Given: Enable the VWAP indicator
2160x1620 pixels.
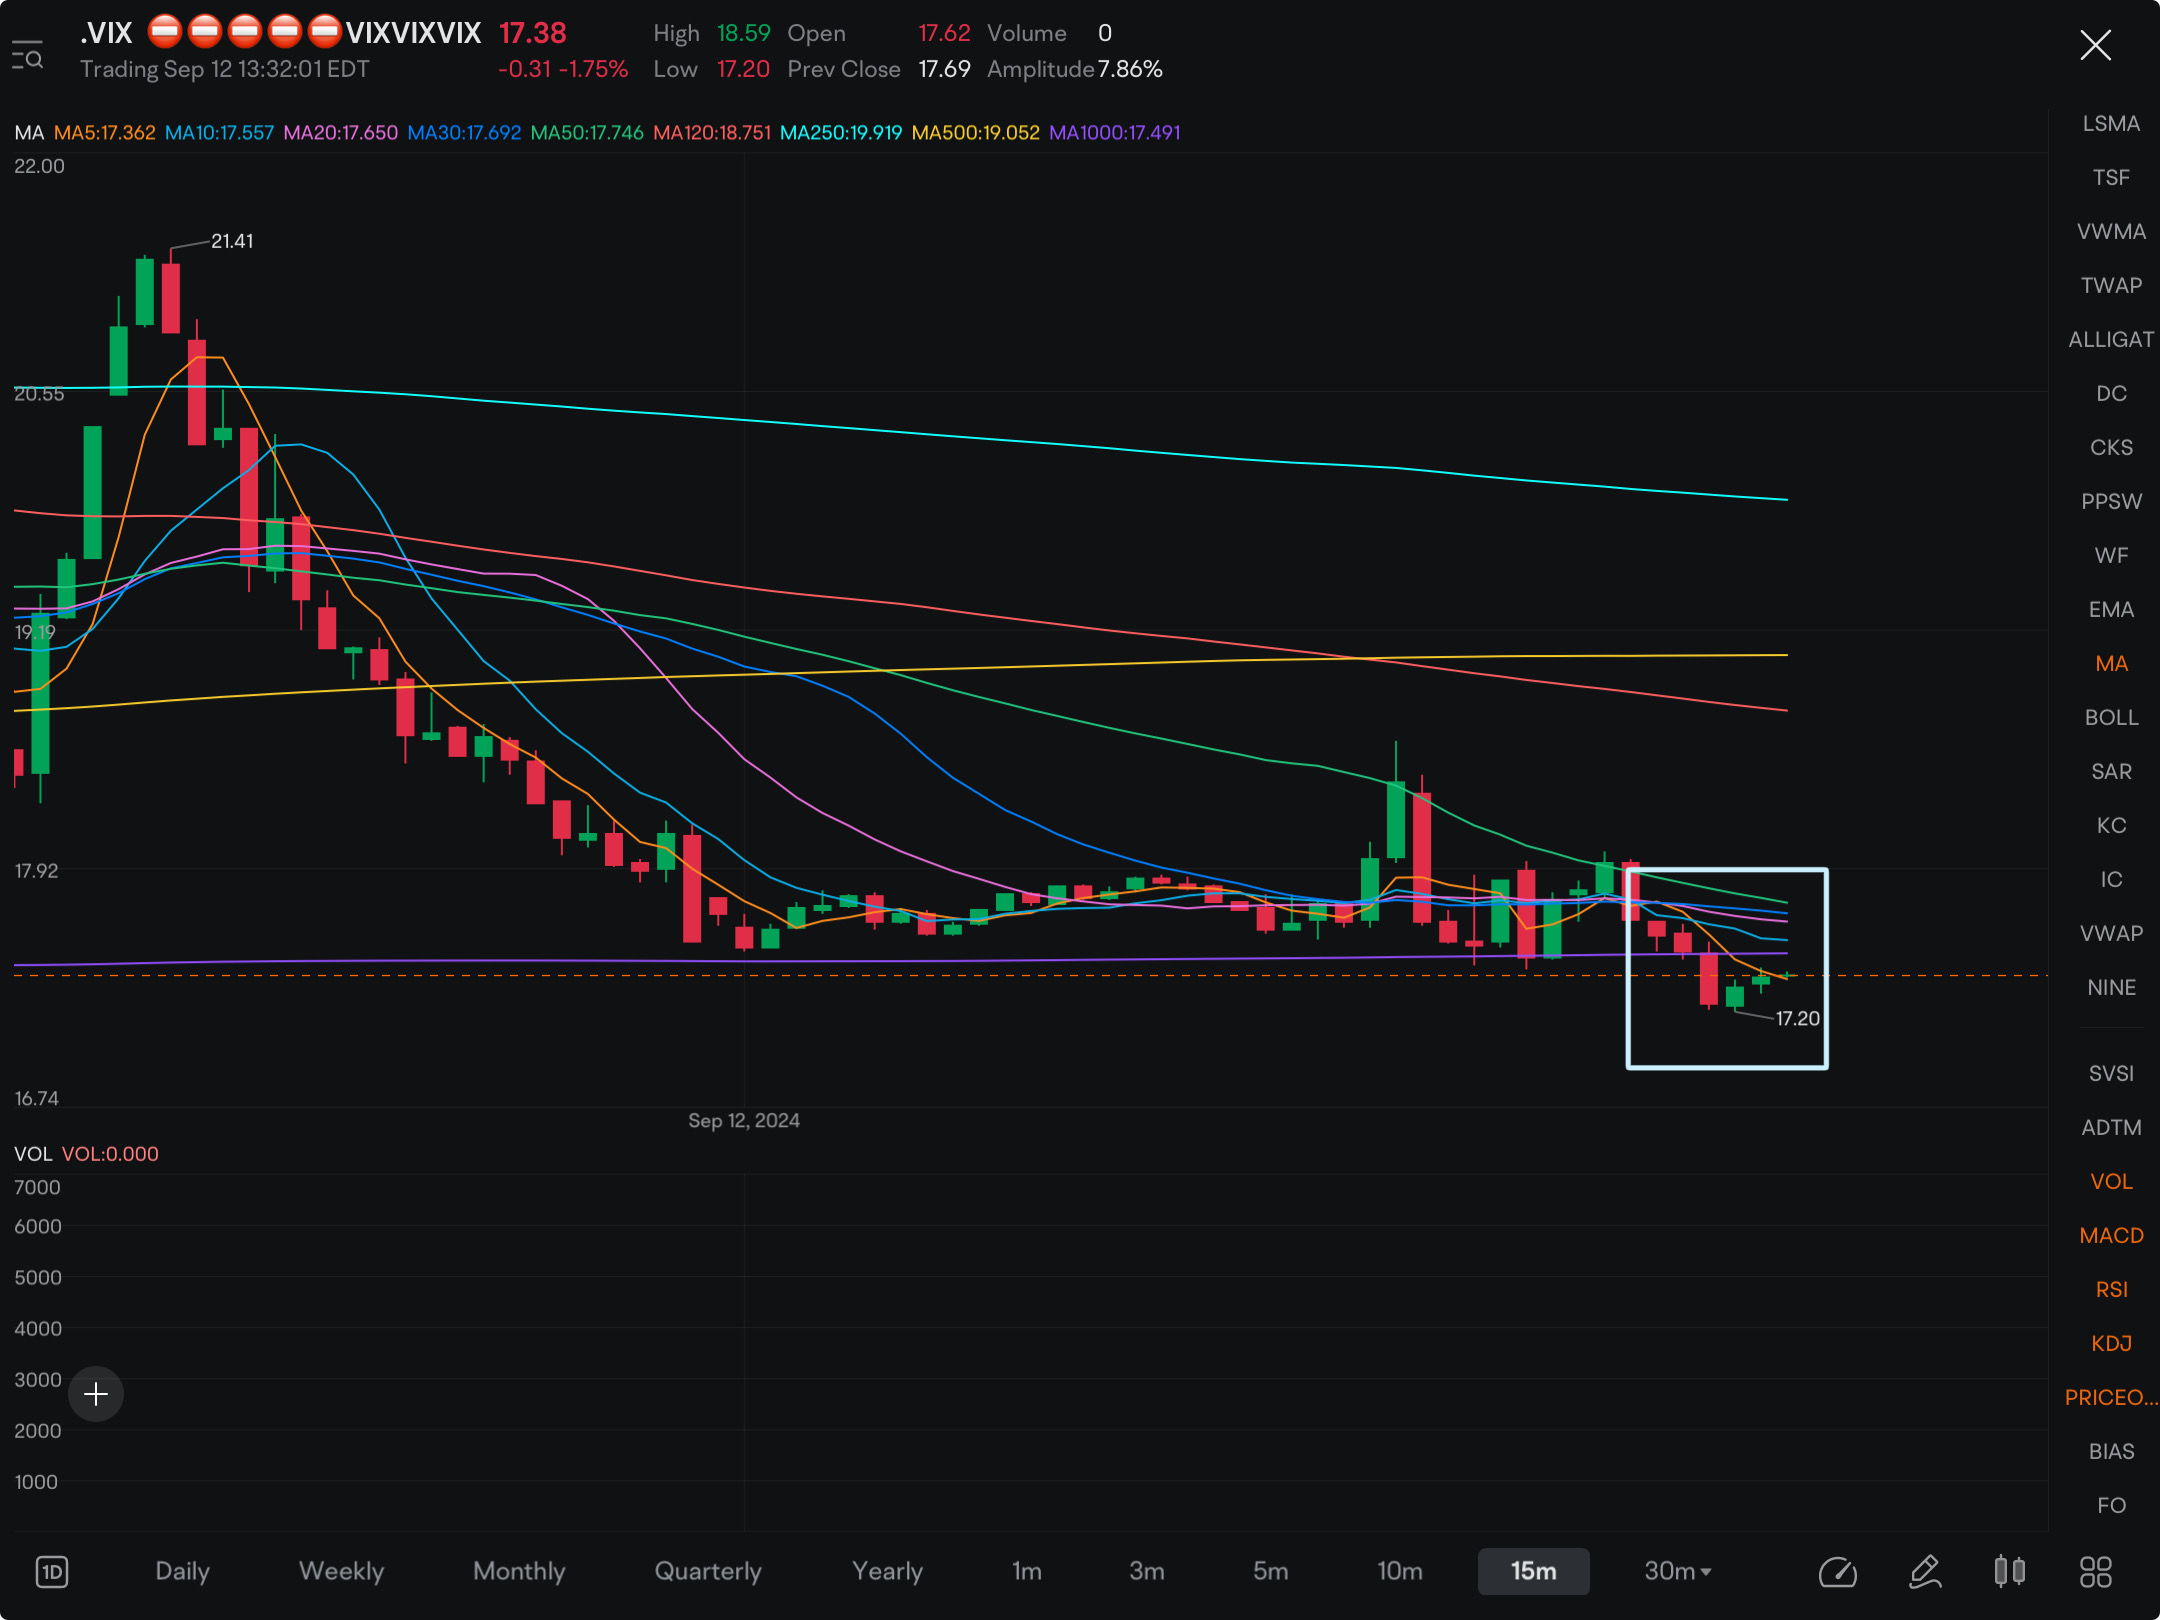Looking at the screenshot, I should (x=2111, y=934).
